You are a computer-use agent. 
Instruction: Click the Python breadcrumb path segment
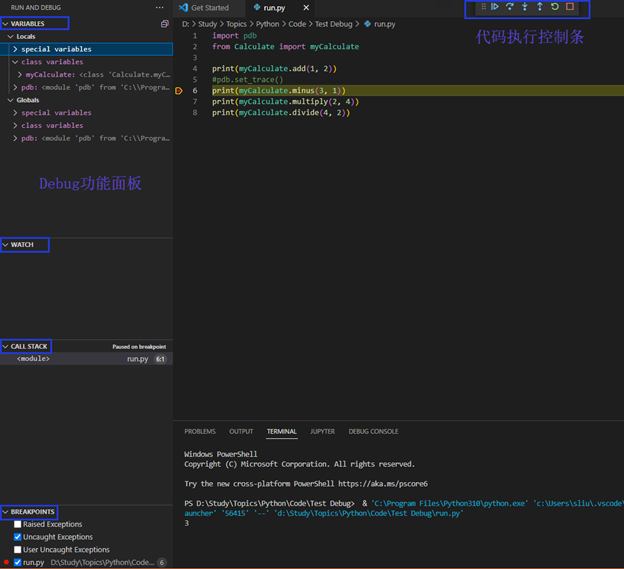point(268,23)
